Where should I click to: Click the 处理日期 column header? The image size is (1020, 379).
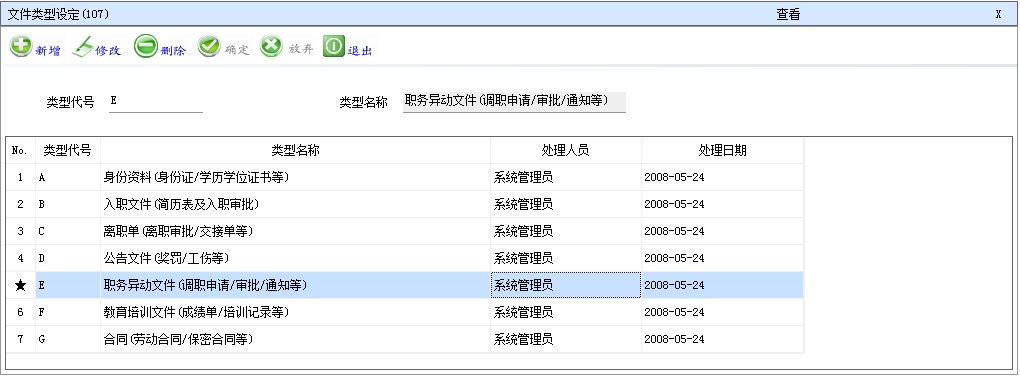(723, 150)
